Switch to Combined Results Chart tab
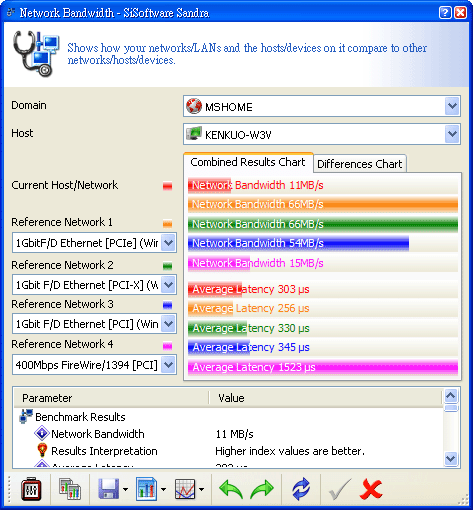The width and height of the screenshot is (473, 510). pyautogui.click(x=248, y=162)
